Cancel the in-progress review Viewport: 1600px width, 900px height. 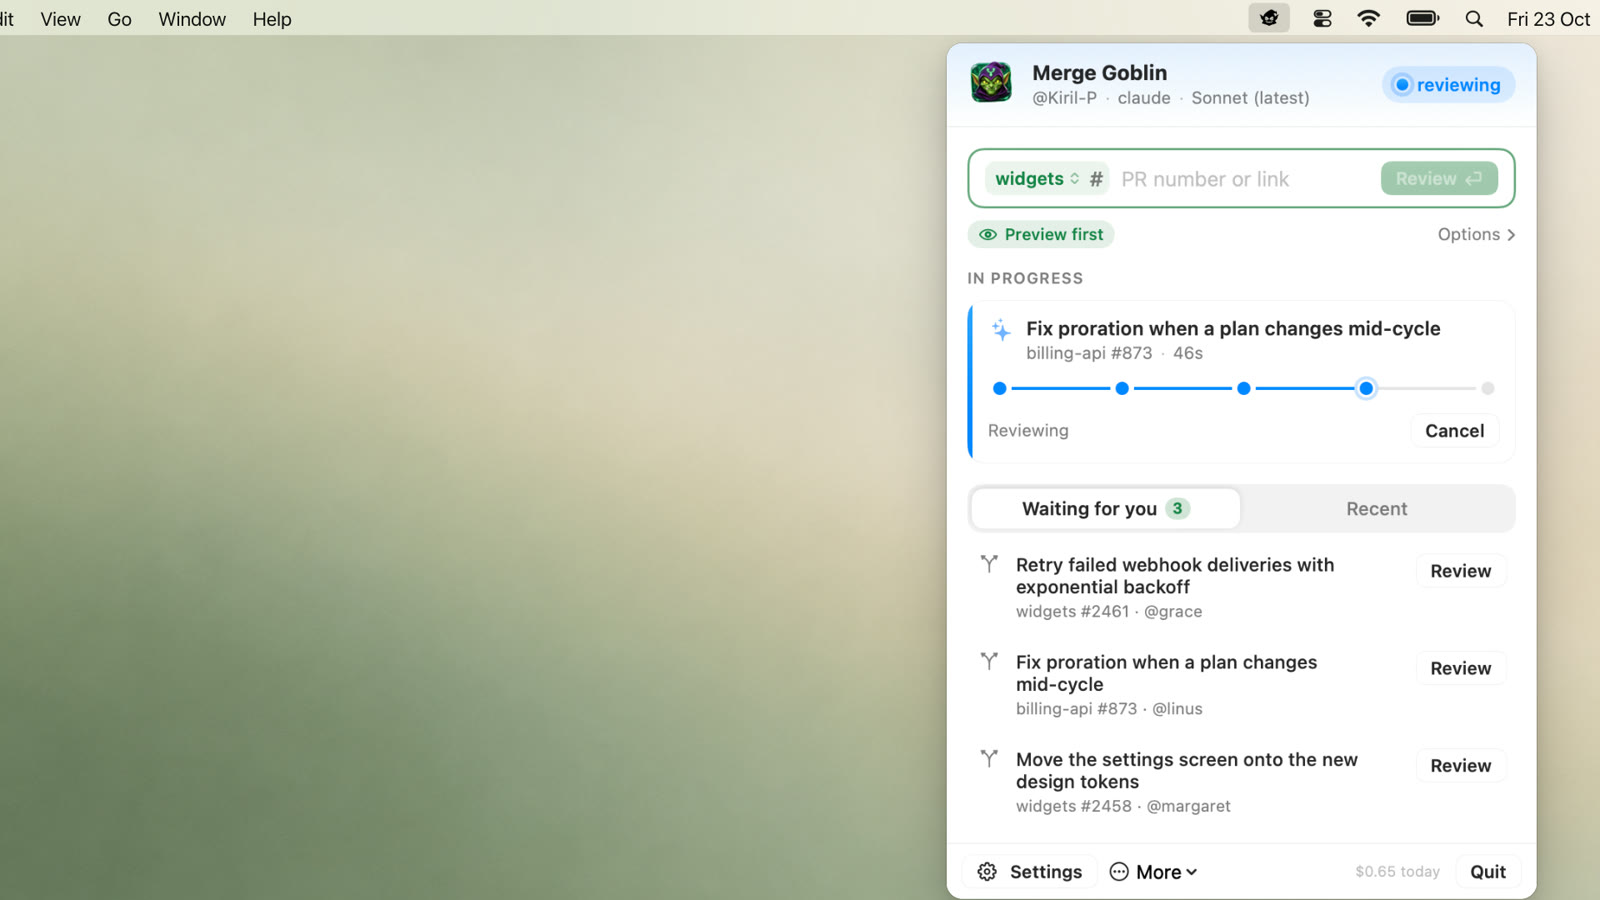[1455, 431]
